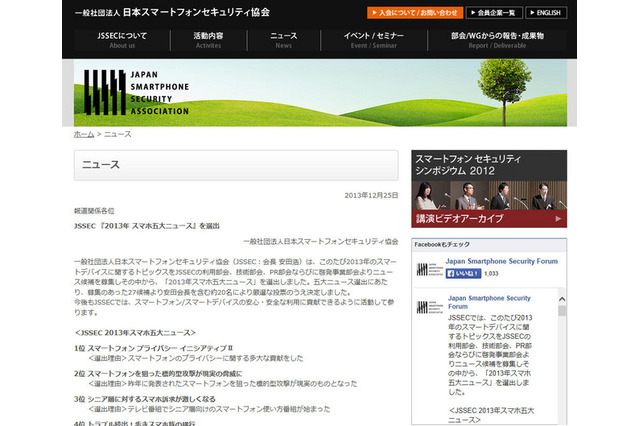Click the Facebook feed scrollbar thumb
The image size is (640, 426).
[562, 311]
